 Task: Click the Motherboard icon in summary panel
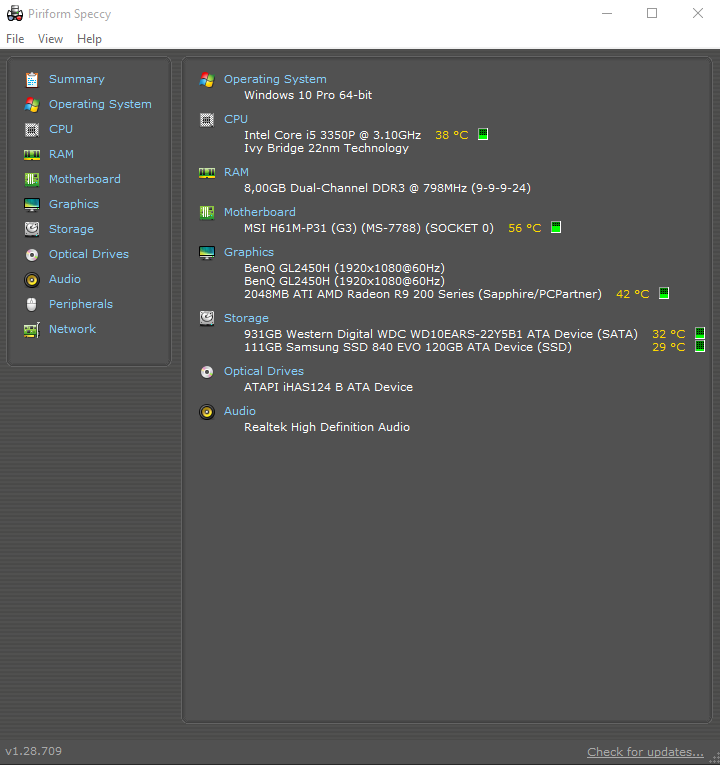207,212
